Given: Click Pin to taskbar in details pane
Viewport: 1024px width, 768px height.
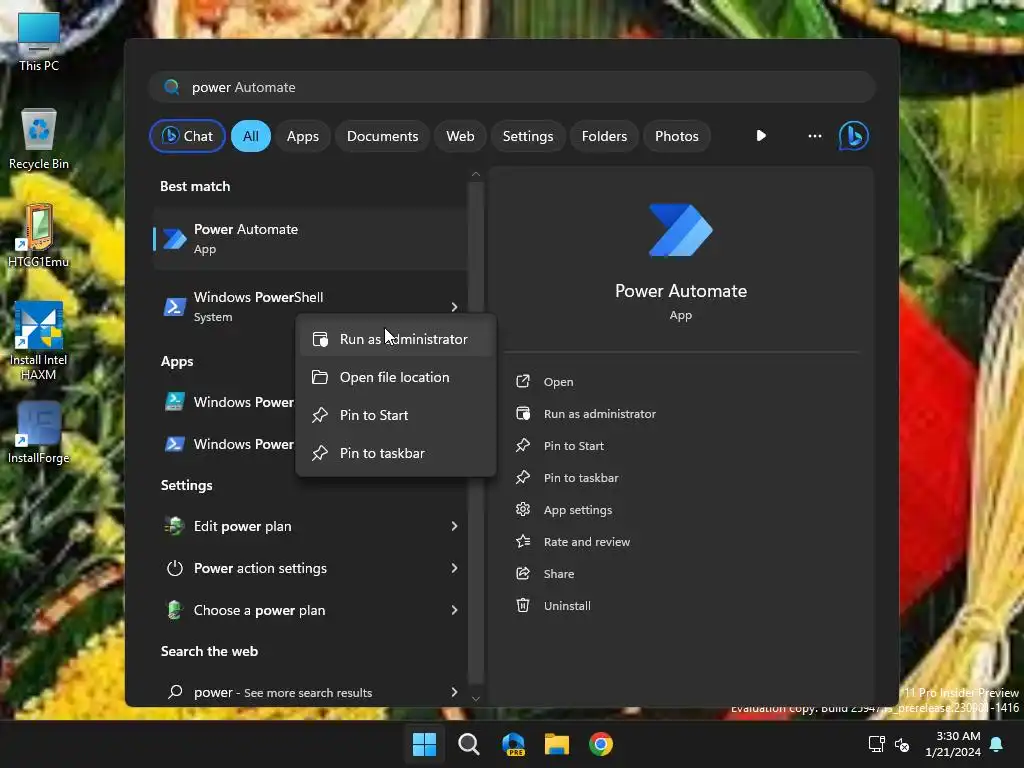Looking at the screenshot, I should (581, 477).
